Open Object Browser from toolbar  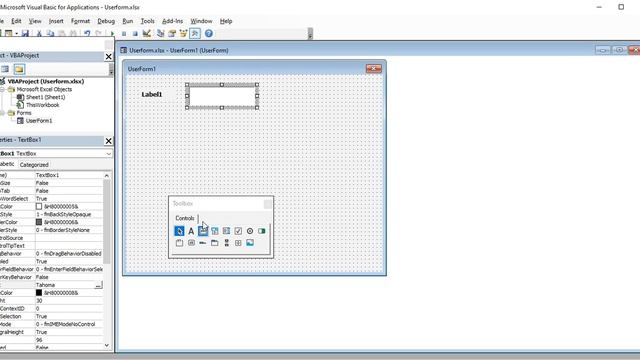tap(183, 33)
